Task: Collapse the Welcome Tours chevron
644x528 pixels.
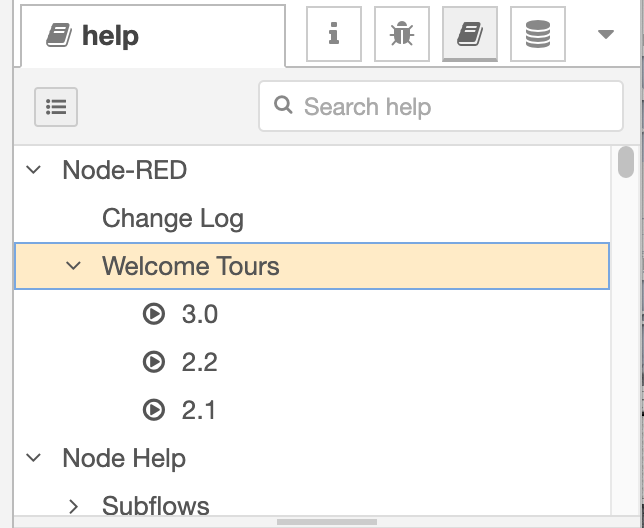Action: pyautogui.click(x=74, y=266)
